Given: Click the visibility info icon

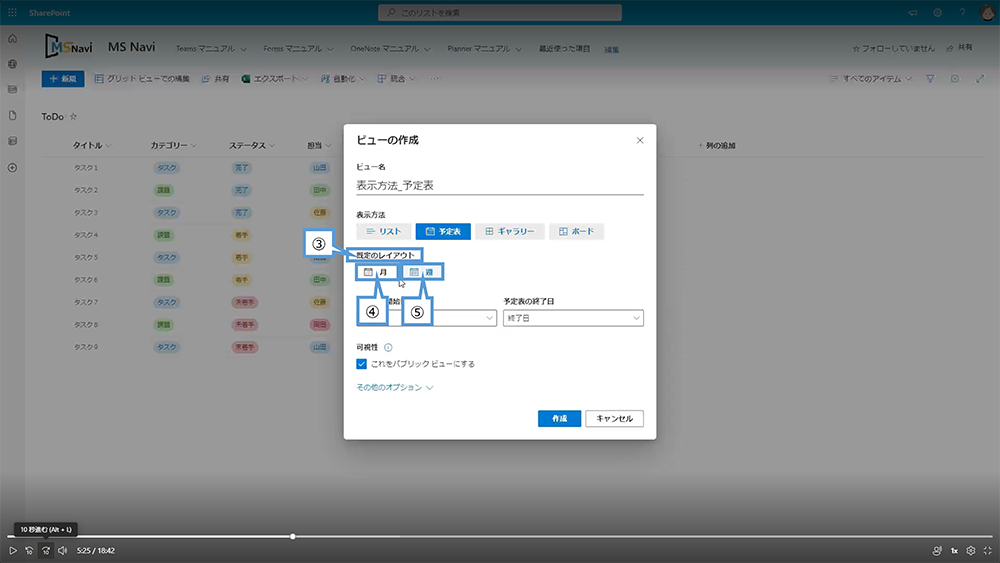Looking at the screenshot, I should pos(388,347).
